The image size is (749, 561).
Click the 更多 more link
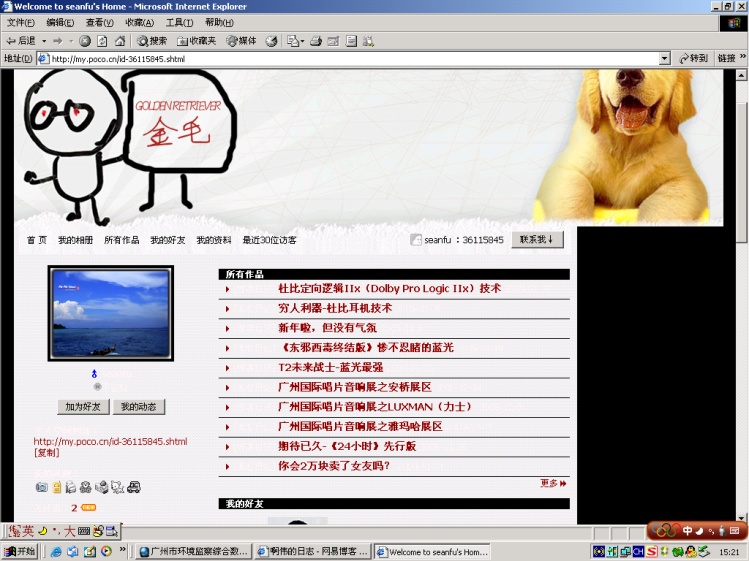tap(553, 483)
